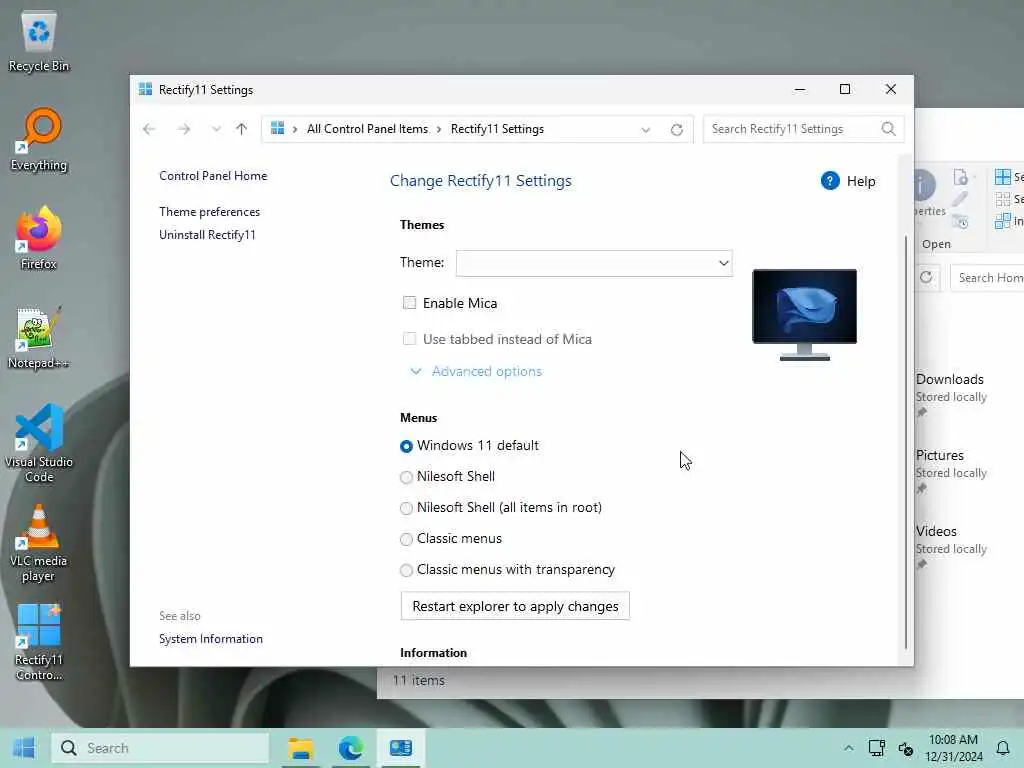This screenshot has height=768, width=1024.
Task: Click the taskbar Search box
Action: (x=161, y=748)
